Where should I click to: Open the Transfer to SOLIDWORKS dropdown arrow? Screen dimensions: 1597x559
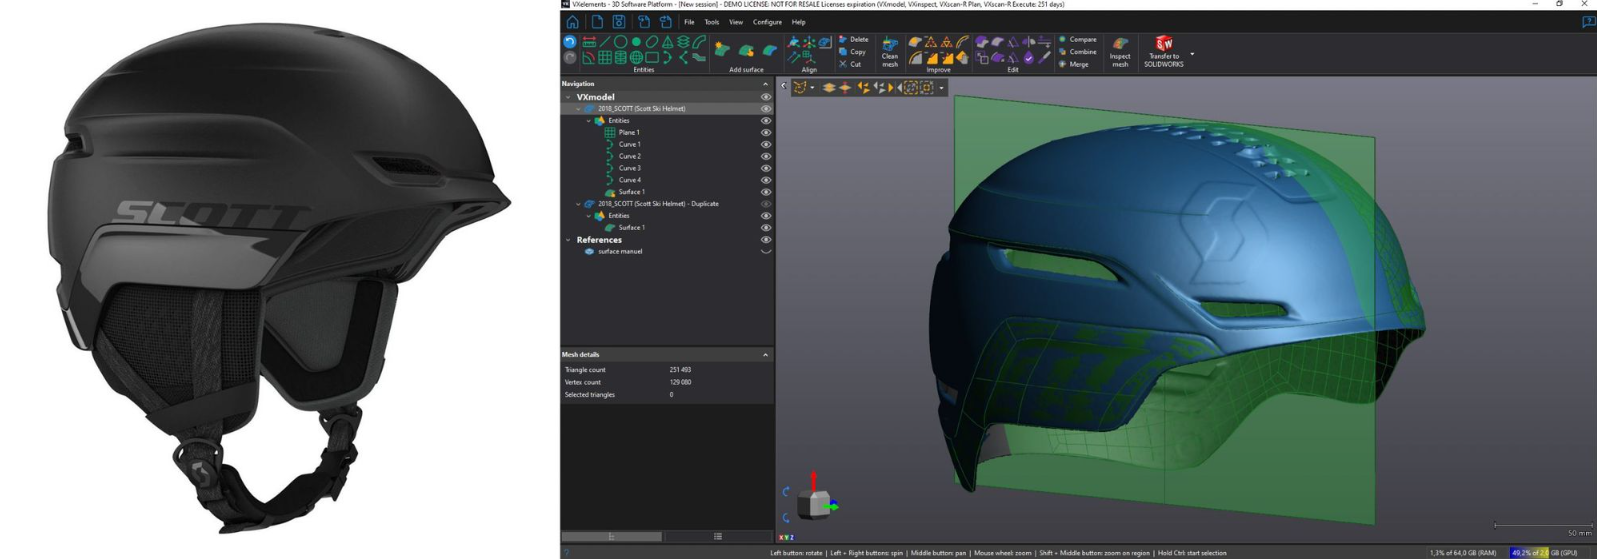(x=1192, y=54)
